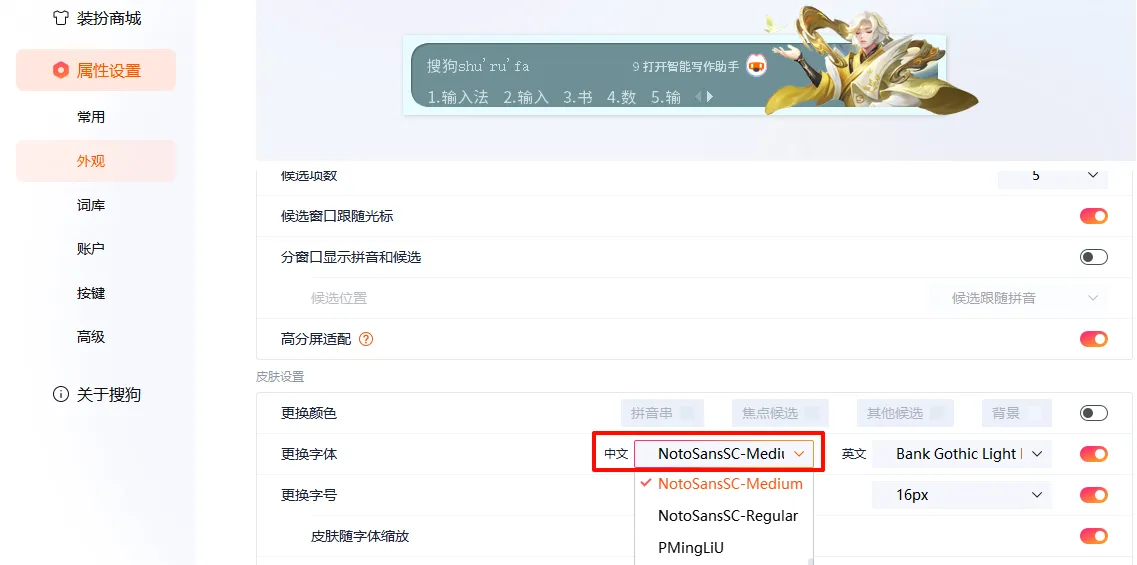Click the 属性设置 hexagon icon
1137x565 pixels.
[60, 70]
